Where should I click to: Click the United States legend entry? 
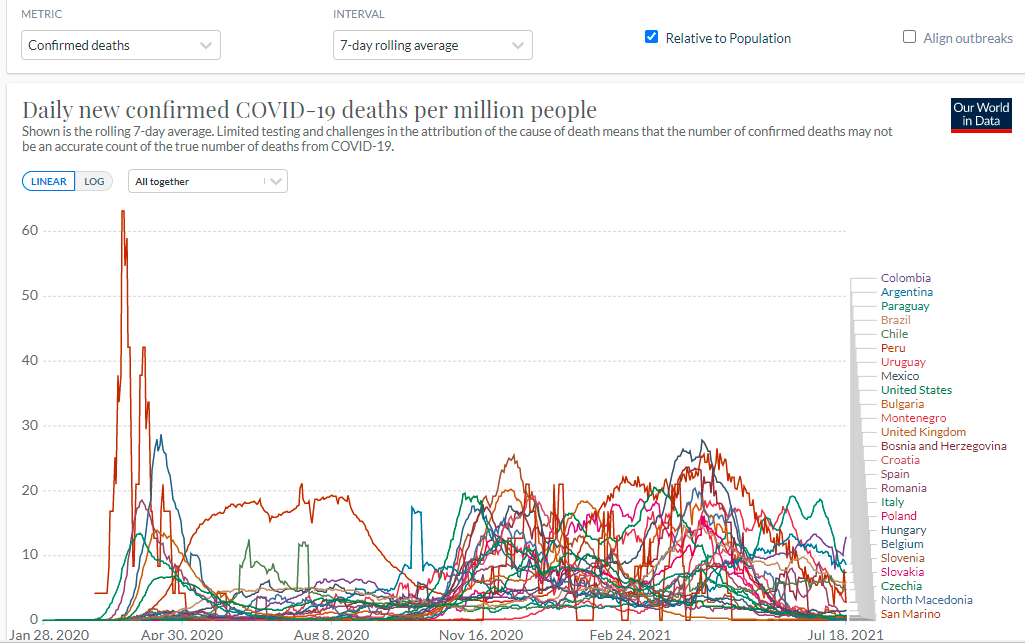(x=916, y=390)
